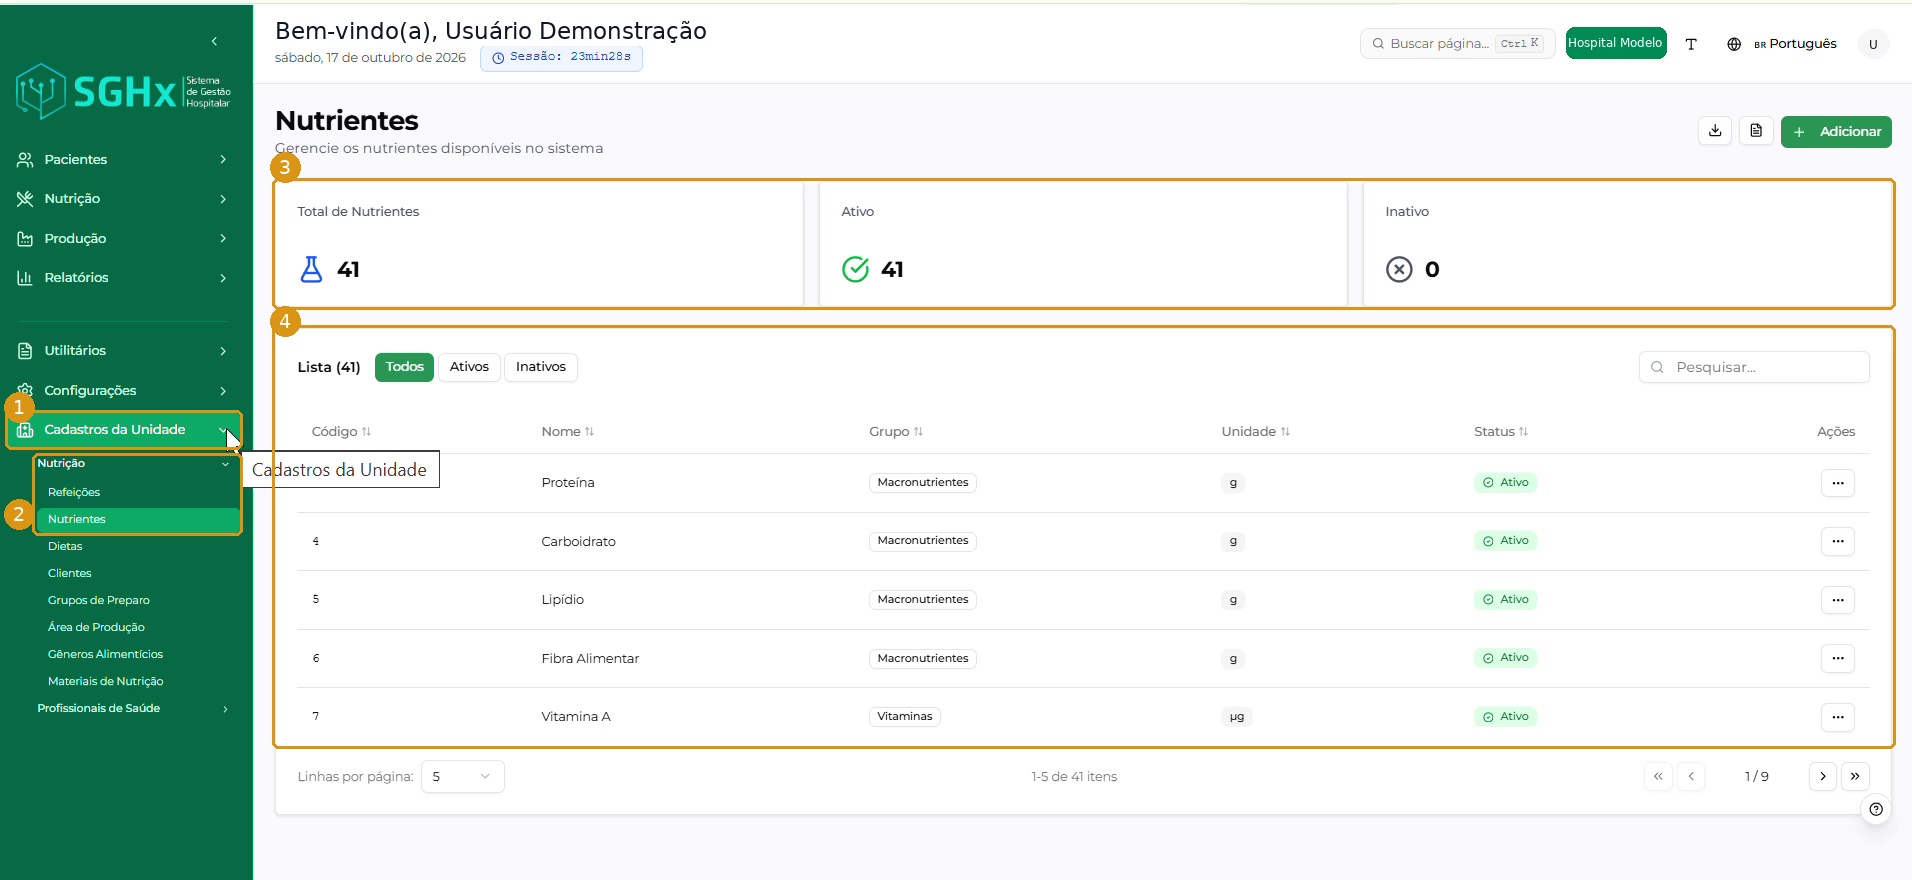Image resolution: width=1912 pixels, height=880 pixels.
Task: Expand the Produção sidebar menu
Action: click(x=122, y=239)
